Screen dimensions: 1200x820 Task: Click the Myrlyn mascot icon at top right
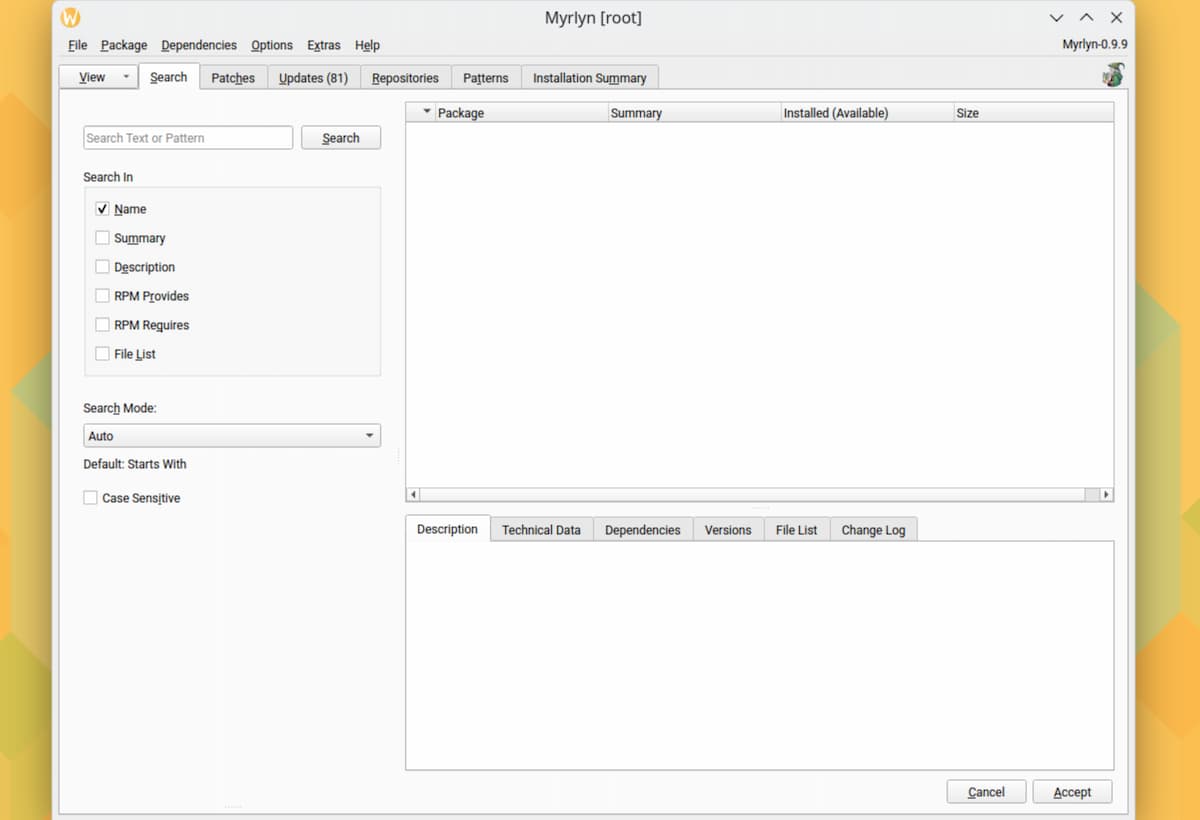pos(1112,75)
